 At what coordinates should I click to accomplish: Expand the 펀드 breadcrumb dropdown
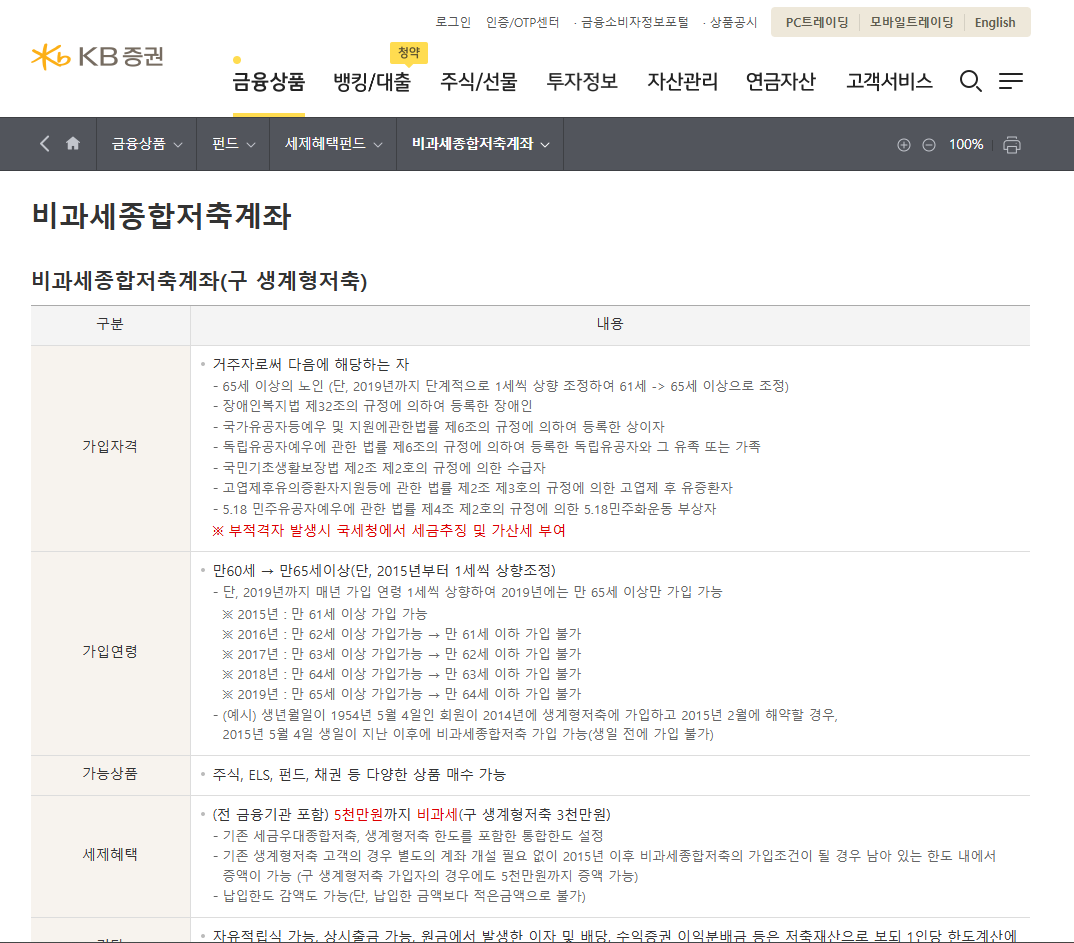point(234,144)
